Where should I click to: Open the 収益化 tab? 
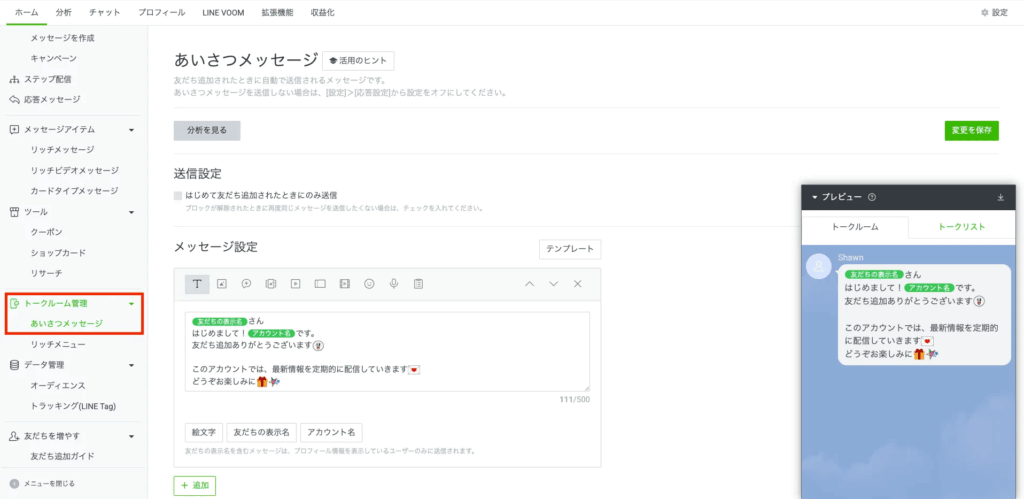(323, 12)
